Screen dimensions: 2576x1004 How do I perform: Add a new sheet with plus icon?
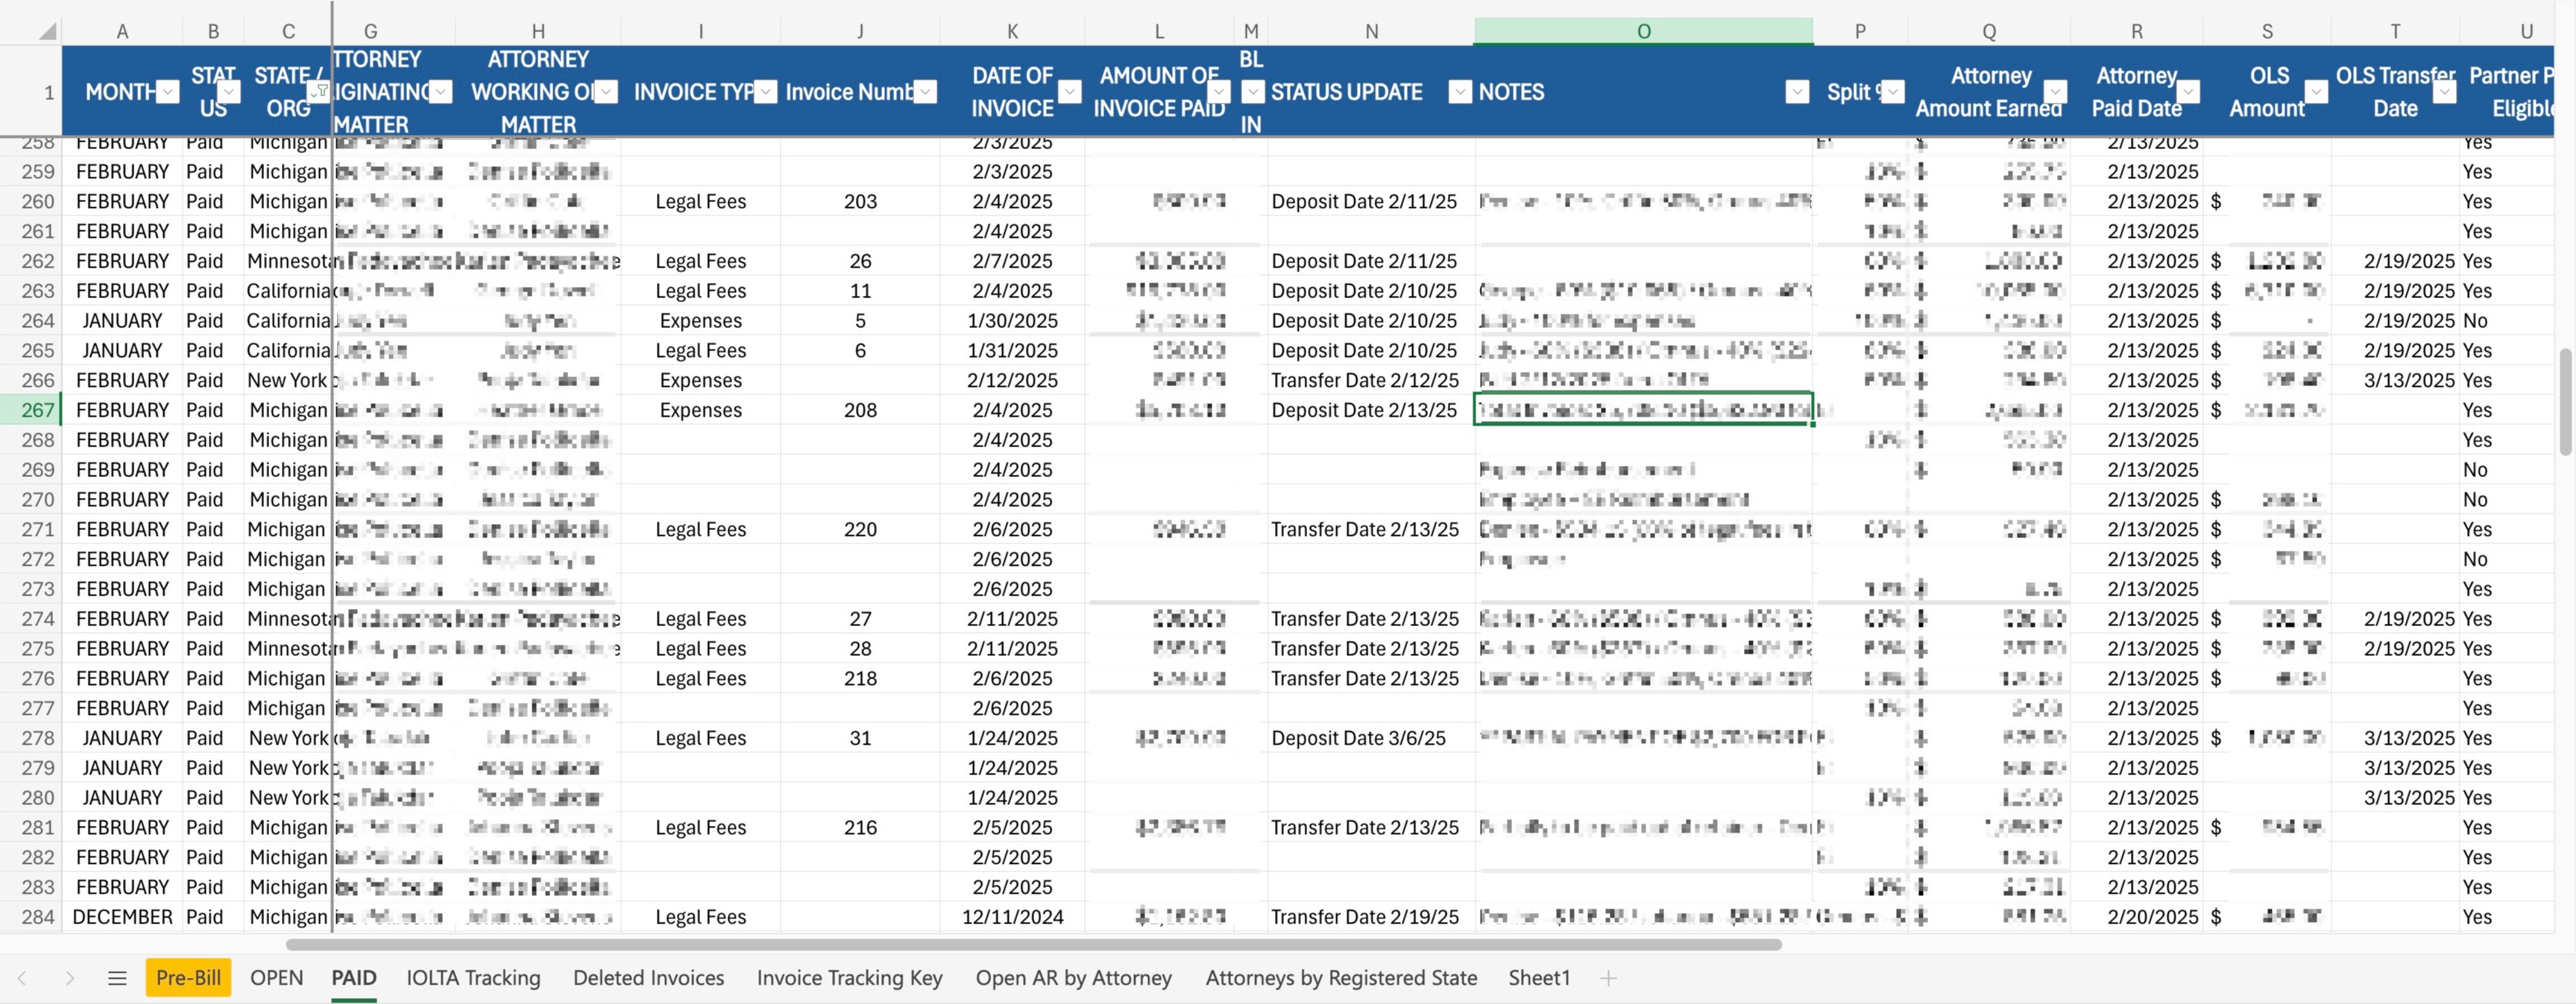(1608, 978)
